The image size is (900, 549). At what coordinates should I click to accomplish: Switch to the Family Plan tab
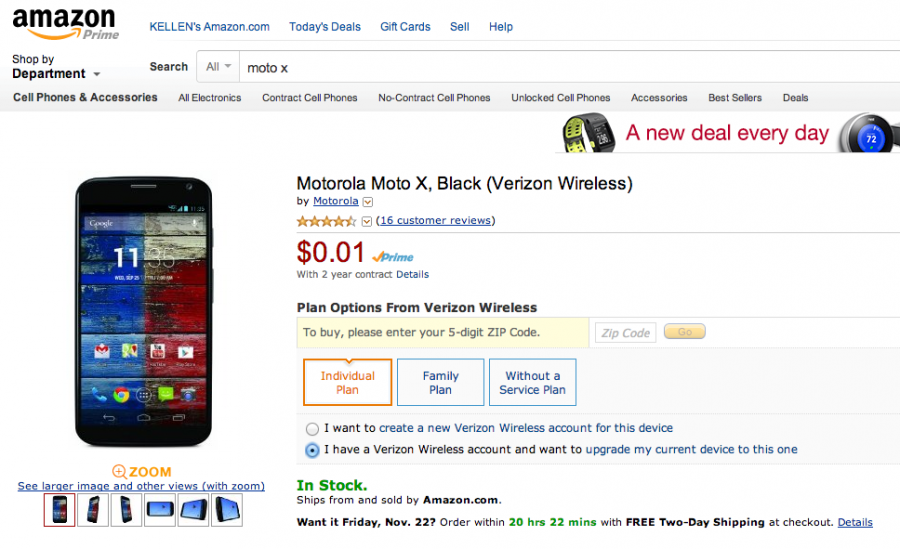[440, 383]
